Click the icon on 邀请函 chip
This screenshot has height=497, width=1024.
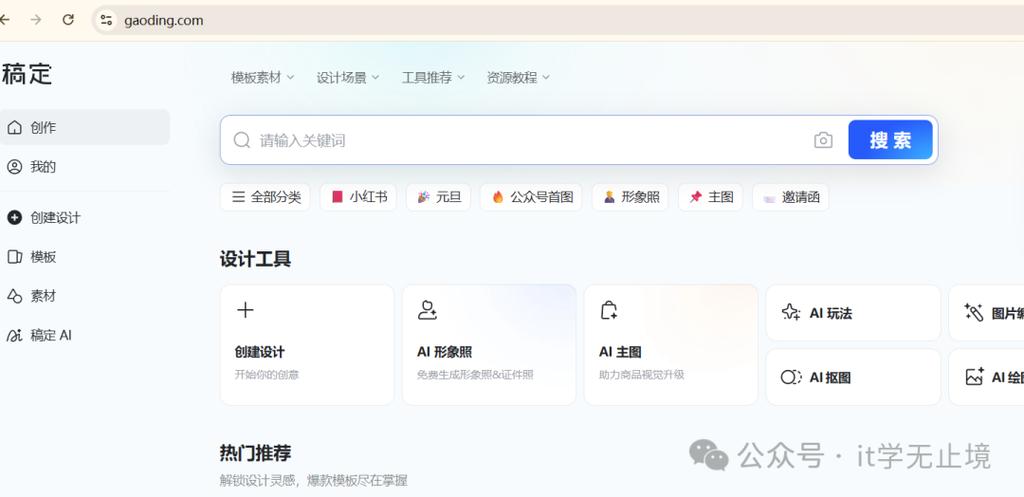click(x=769, y=197)
